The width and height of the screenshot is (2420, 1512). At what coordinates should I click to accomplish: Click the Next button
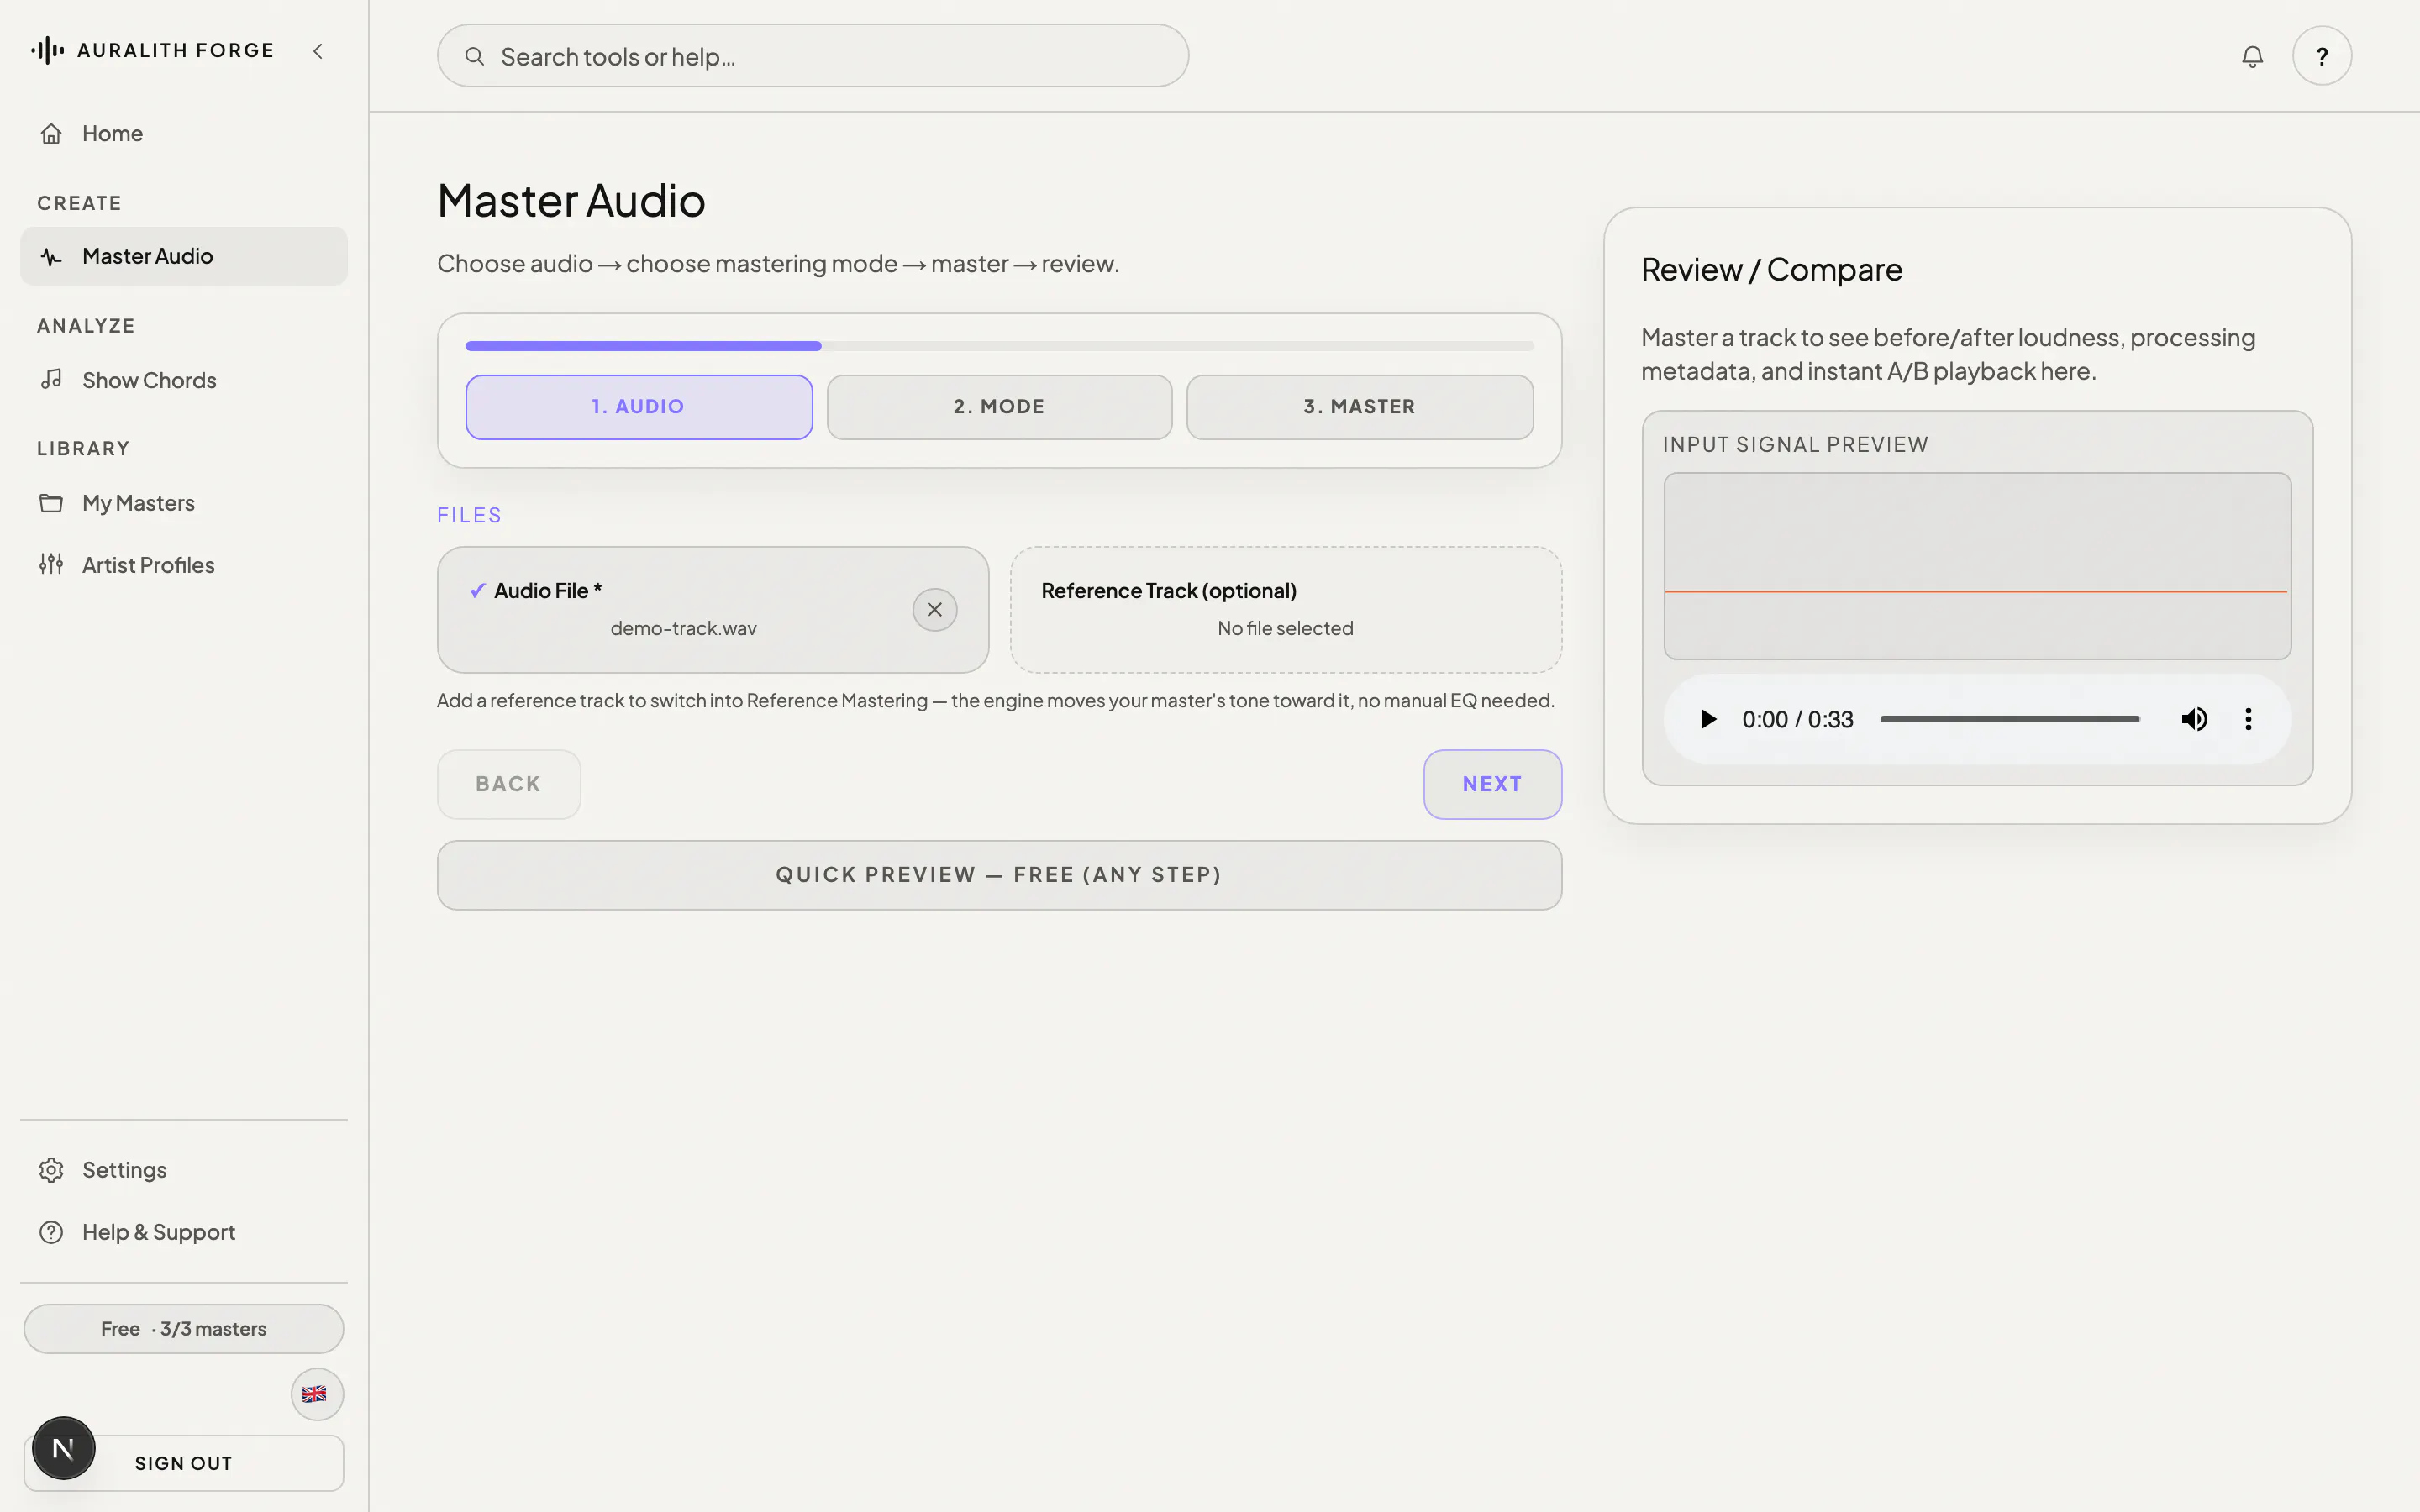click(x=1492, y=784)
